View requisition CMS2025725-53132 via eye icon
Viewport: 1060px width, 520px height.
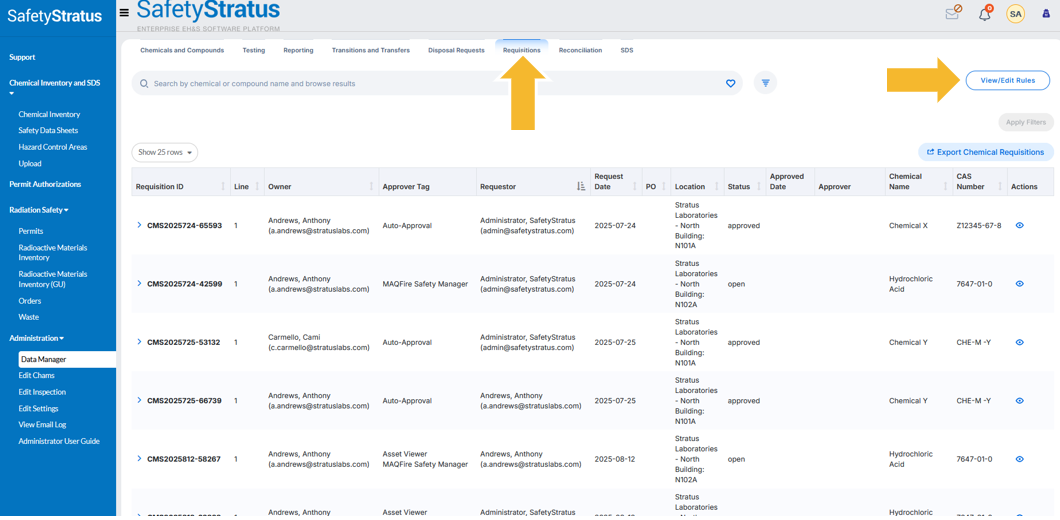click(1019, 342)
